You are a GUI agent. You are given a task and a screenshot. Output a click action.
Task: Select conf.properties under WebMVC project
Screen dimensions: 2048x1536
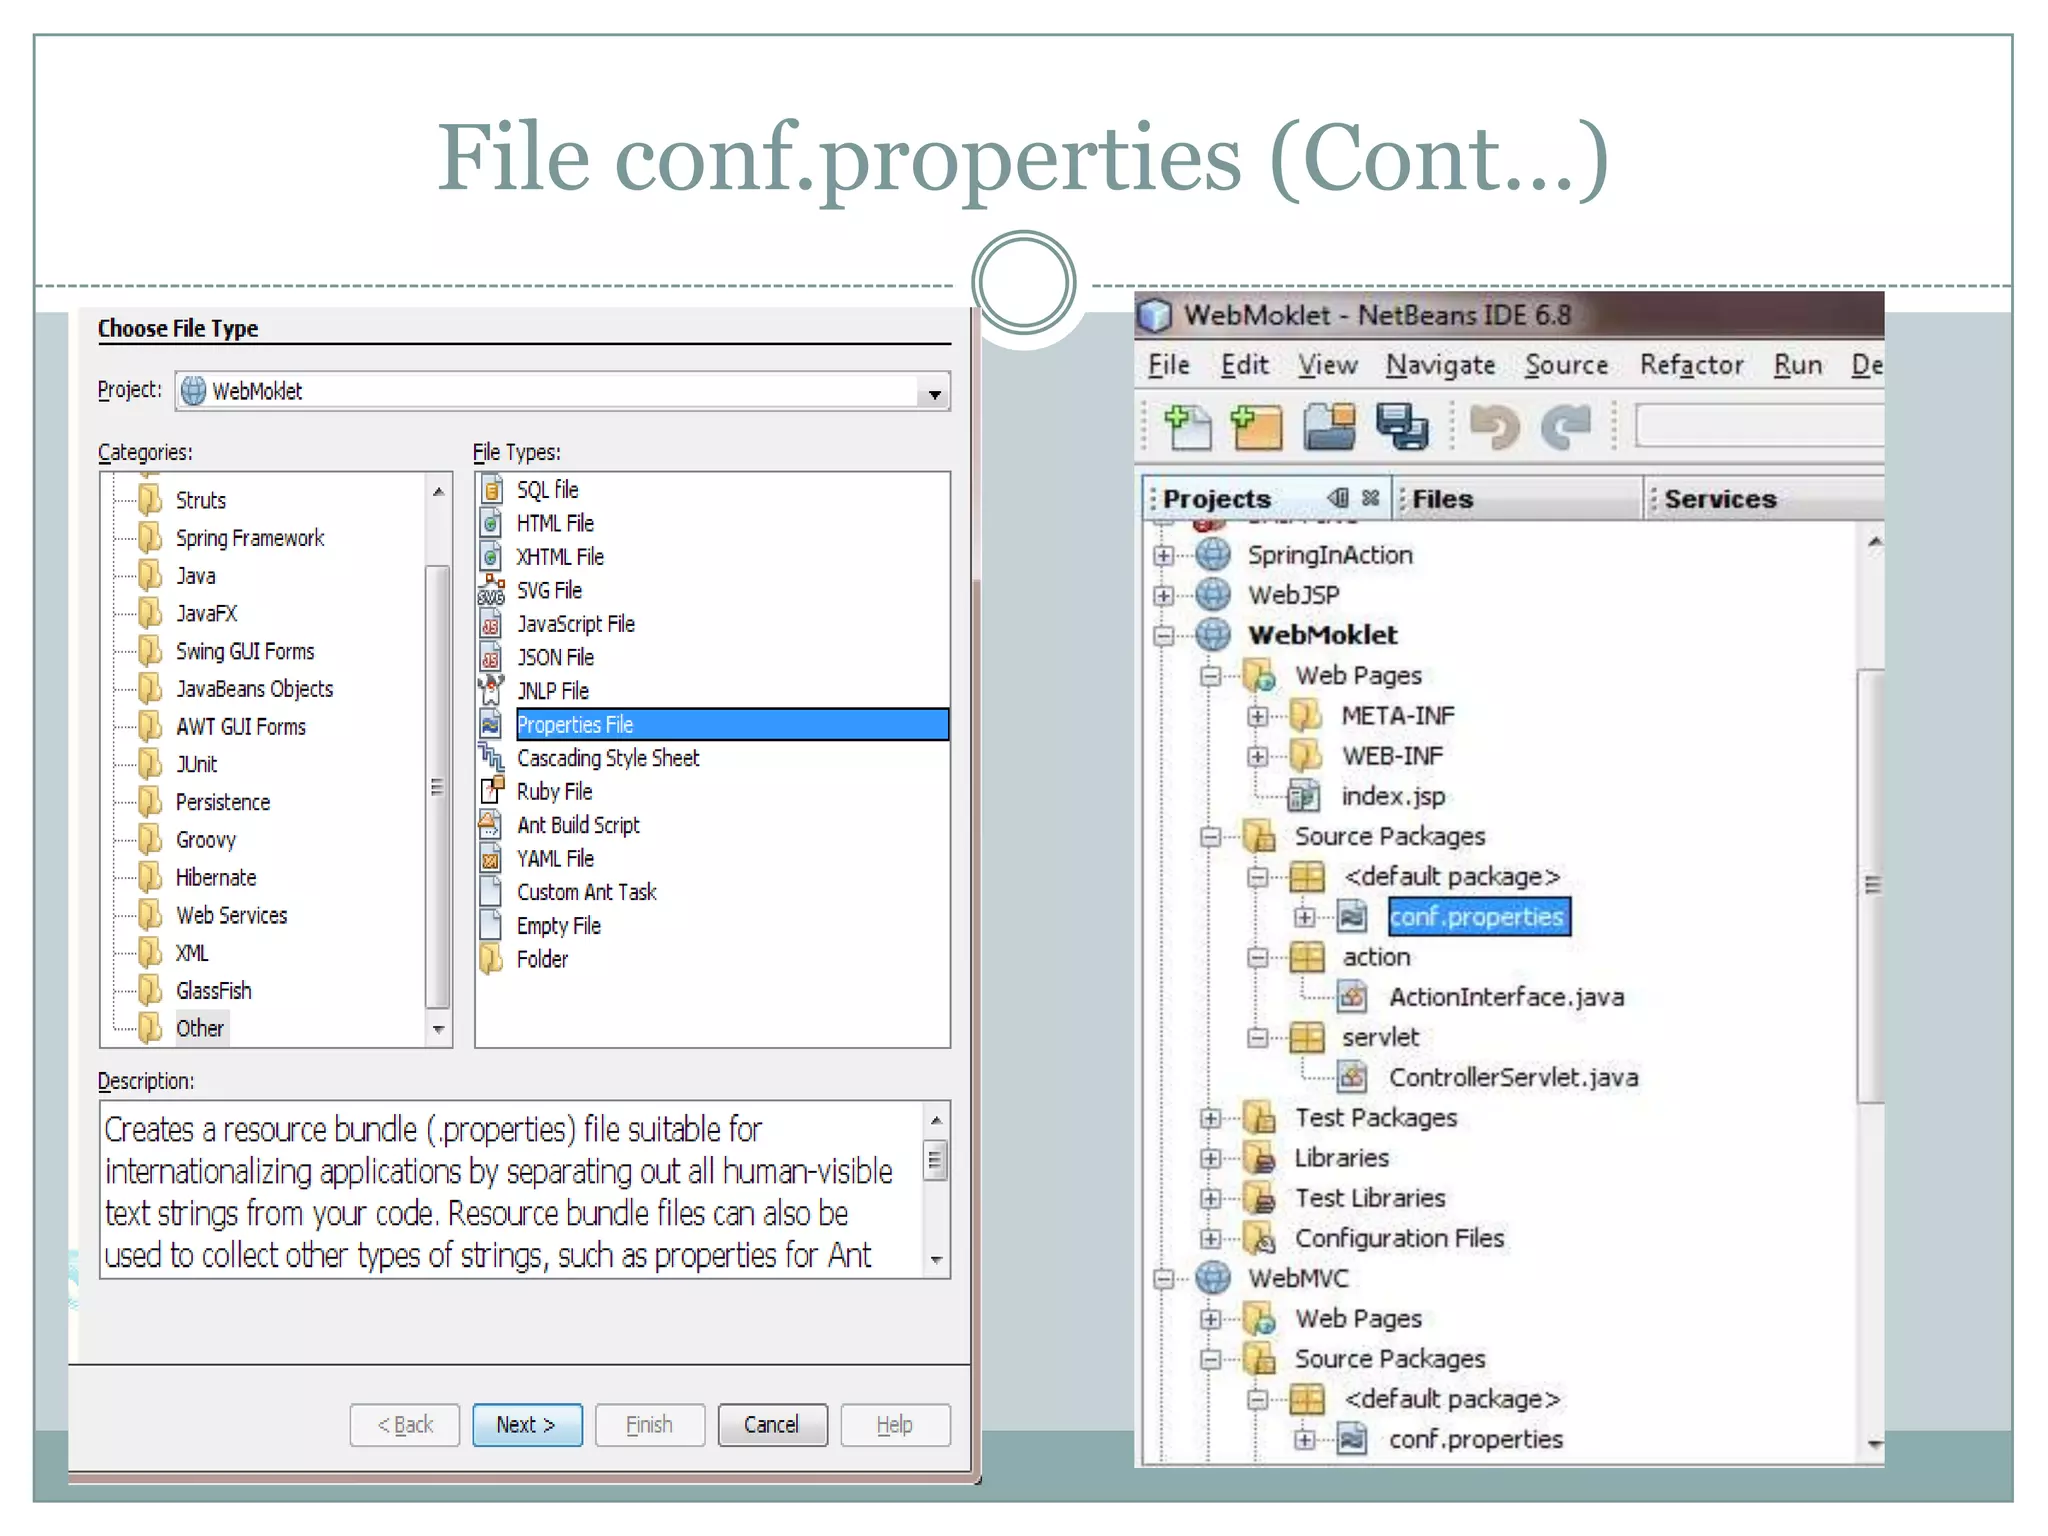pos(1475,1439)
